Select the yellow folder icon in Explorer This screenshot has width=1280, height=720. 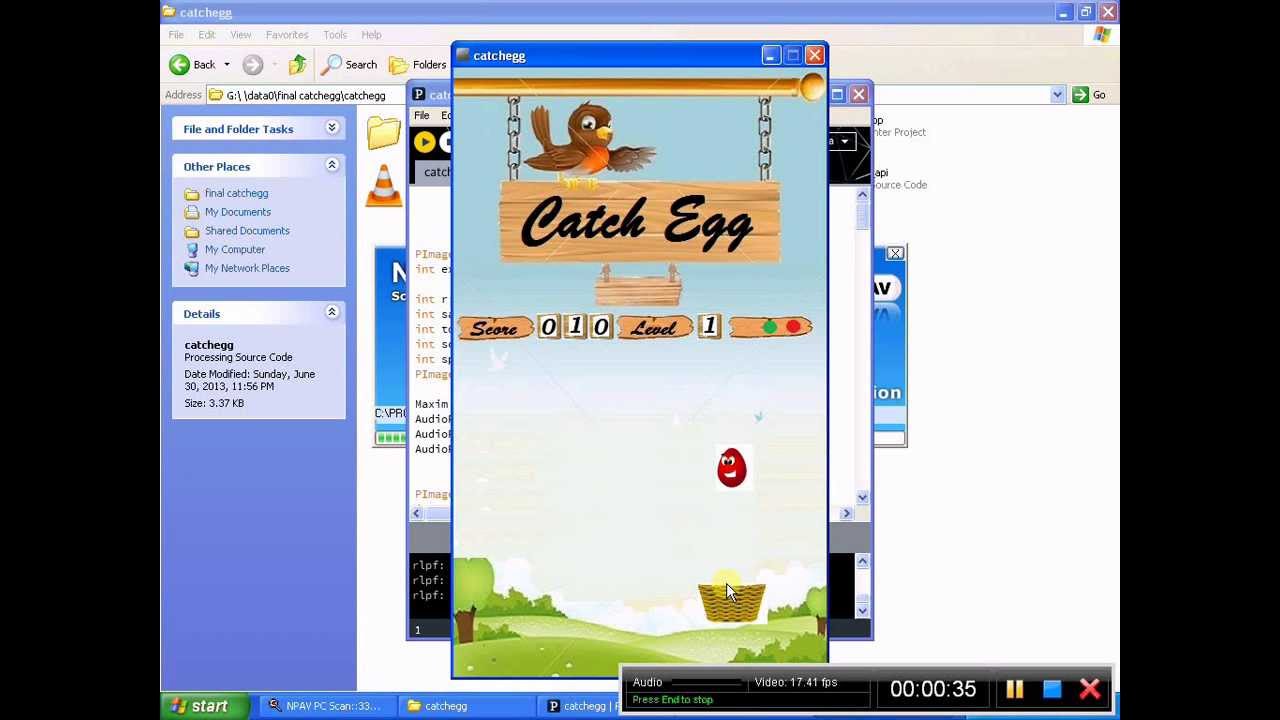click(x=383, y=133)
